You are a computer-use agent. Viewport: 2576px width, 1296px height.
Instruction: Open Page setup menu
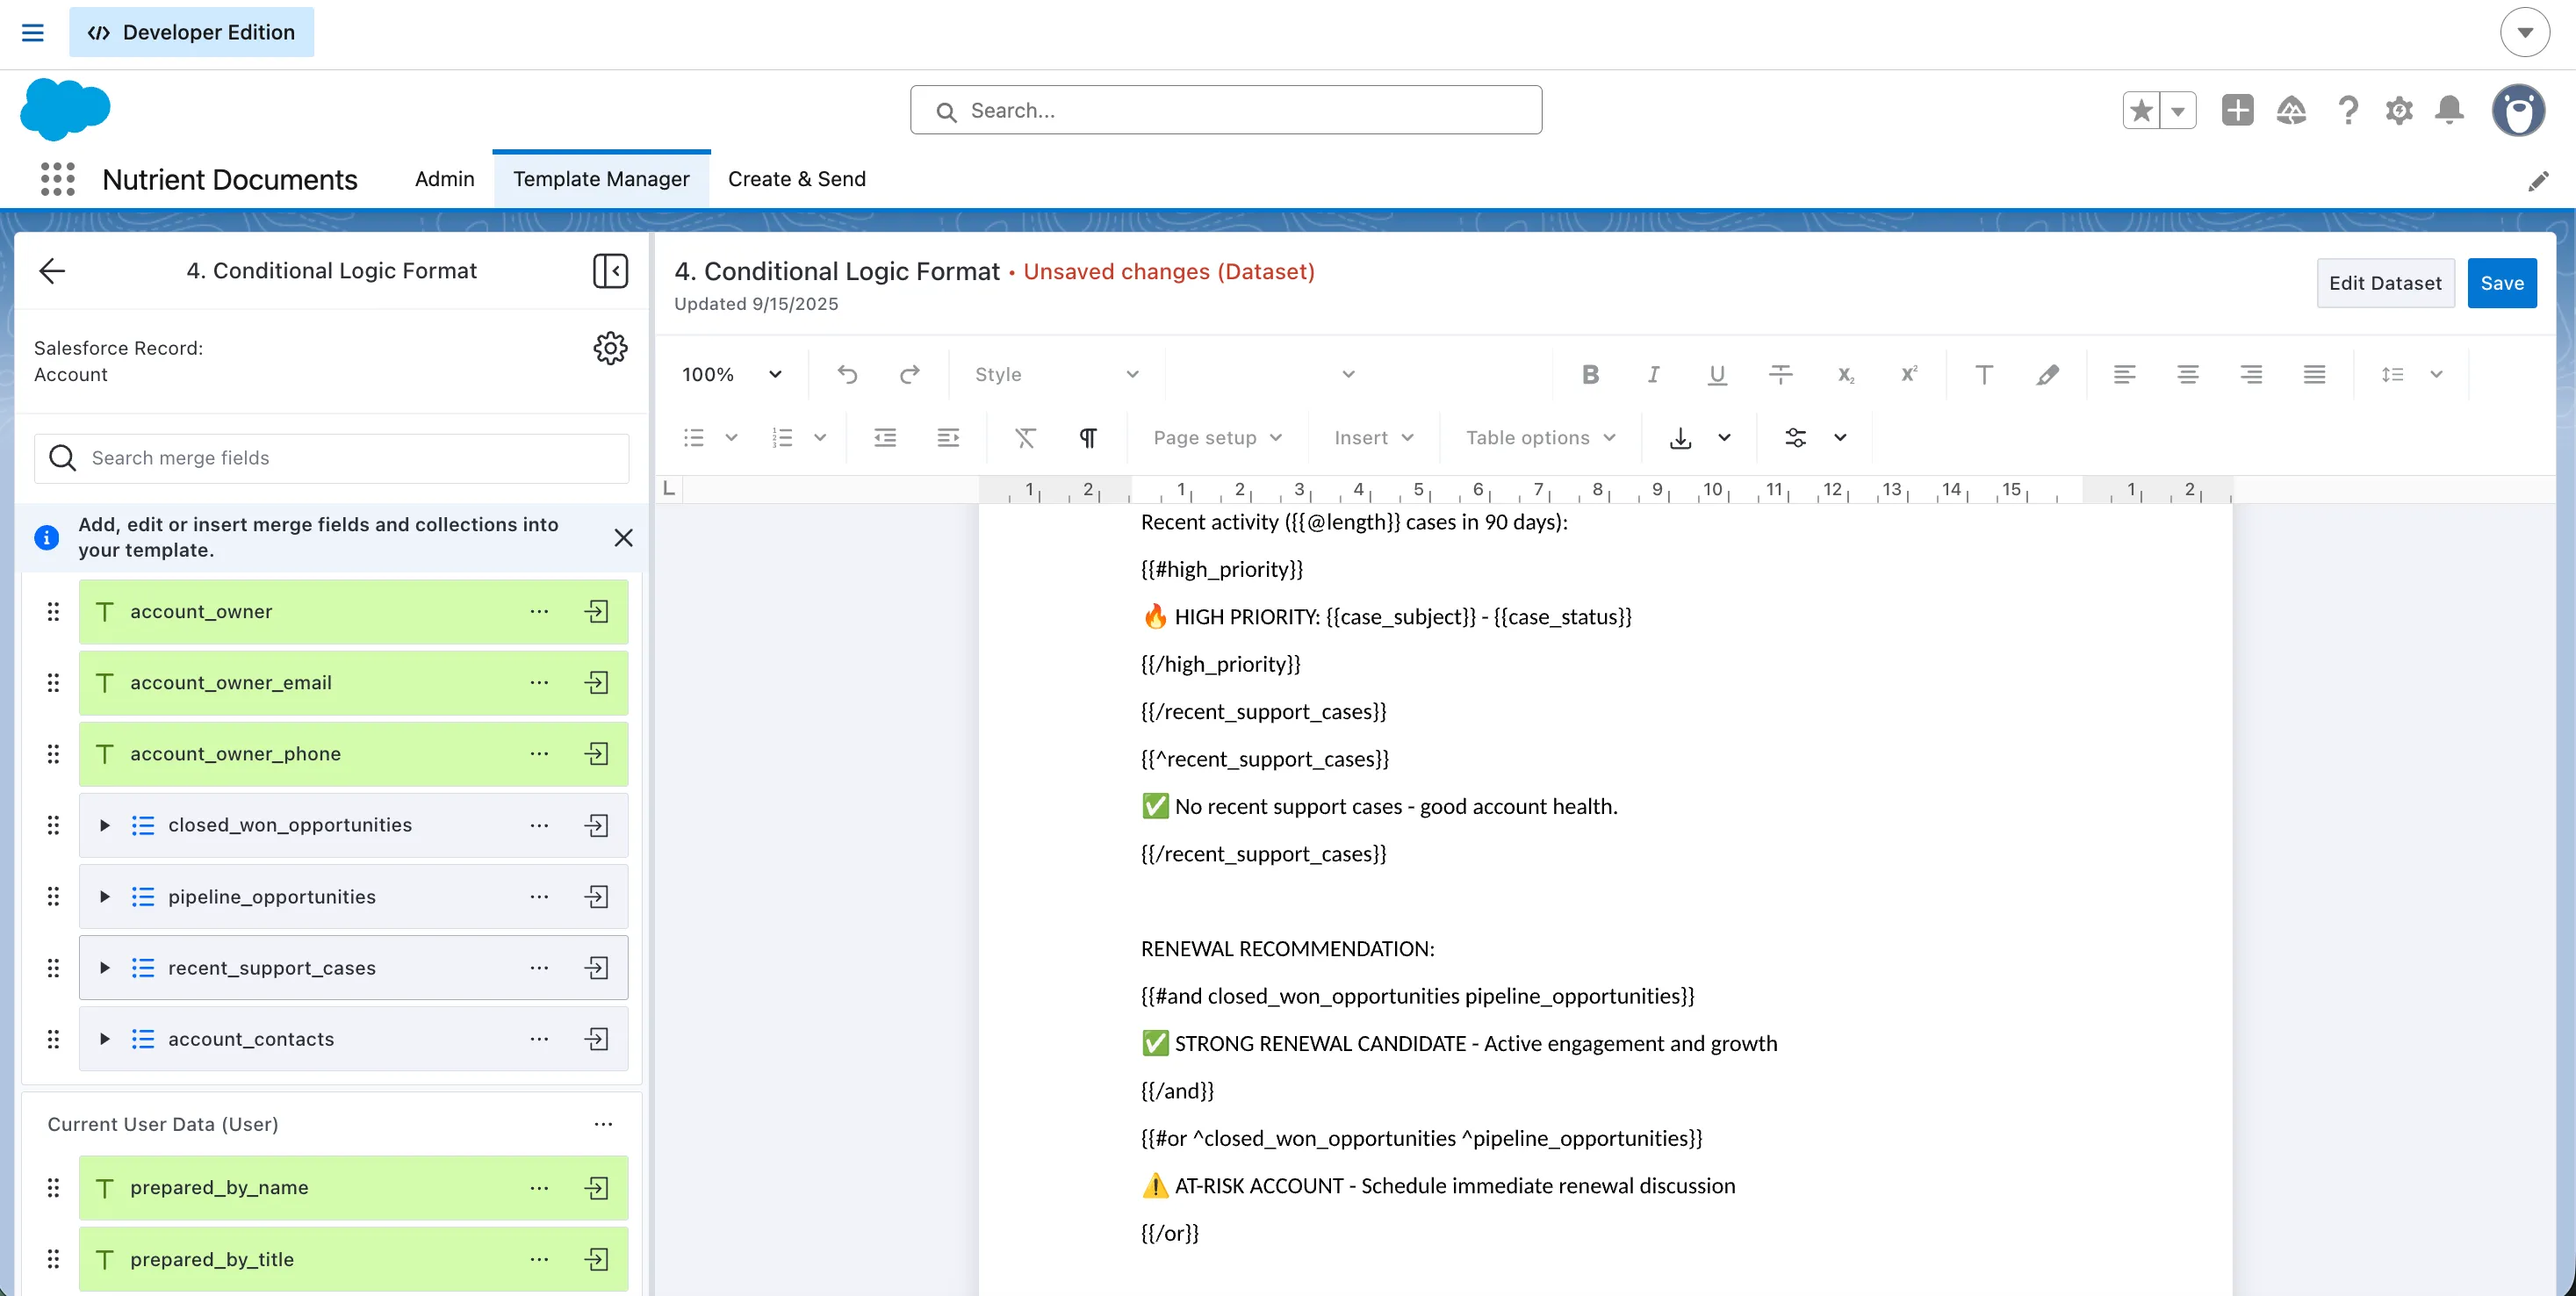click(1217, 437)
